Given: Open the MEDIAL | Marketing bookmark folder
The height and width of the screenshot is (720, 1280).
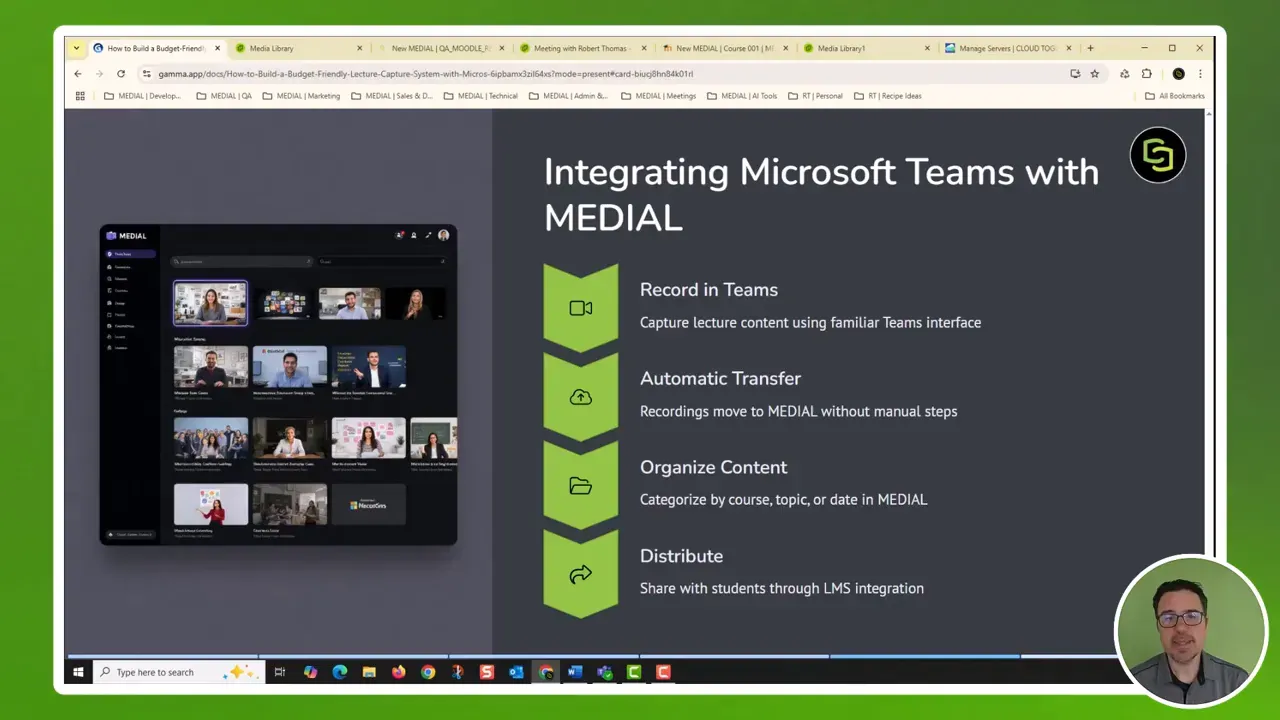Looking at the screenshot, I should 301,96.
